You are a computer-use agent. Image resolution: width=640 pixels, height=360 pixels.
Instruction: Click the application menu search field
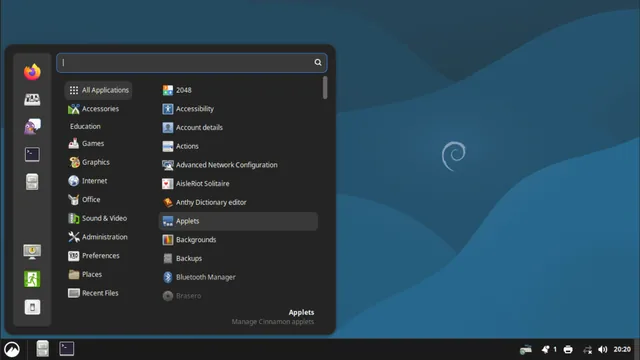click(x=191, y=62)
